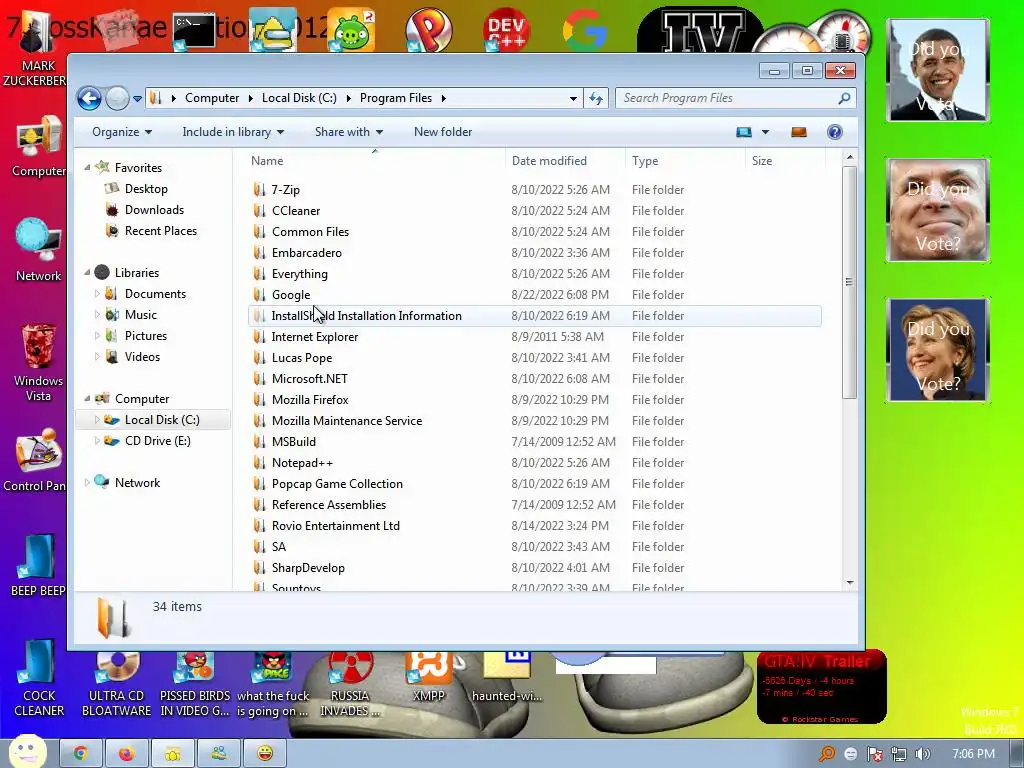Select the Lucas Pope folder
Screen dimensions: 1024x768
(534, 358)
